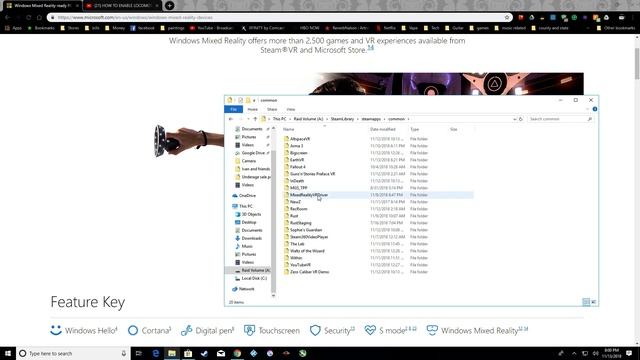Switch Explorer to large icons view
The image size is (640, 360).
[593, 302]
